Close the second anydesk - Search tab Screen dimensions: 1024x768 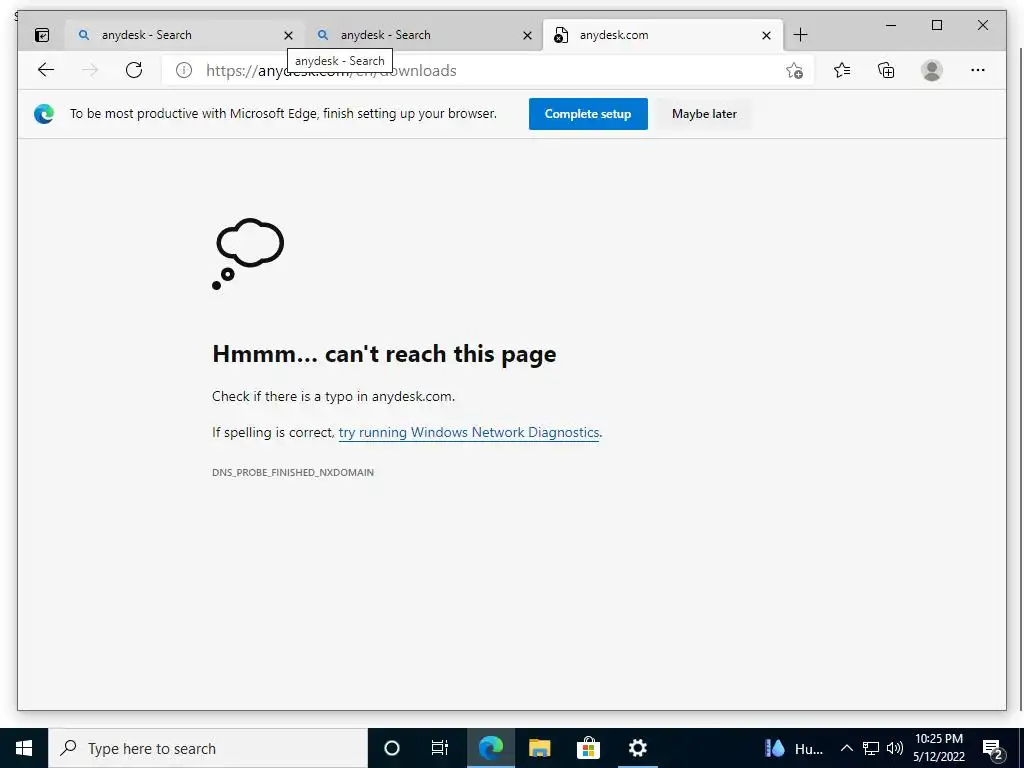coord(527,35)
